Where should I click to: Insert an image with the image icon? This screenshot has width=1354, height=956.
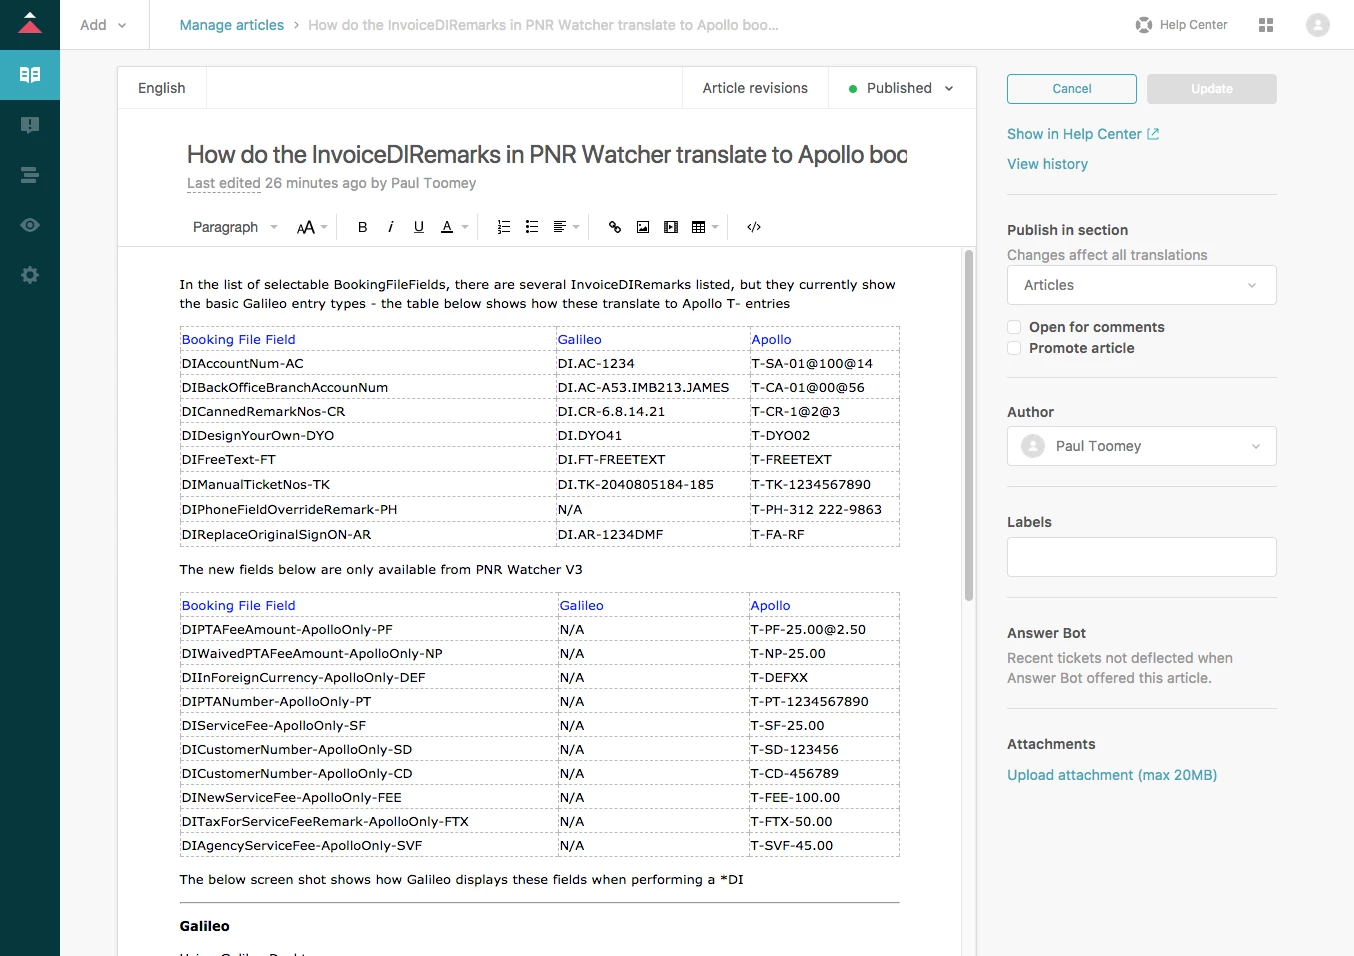[x=643, y=227]
